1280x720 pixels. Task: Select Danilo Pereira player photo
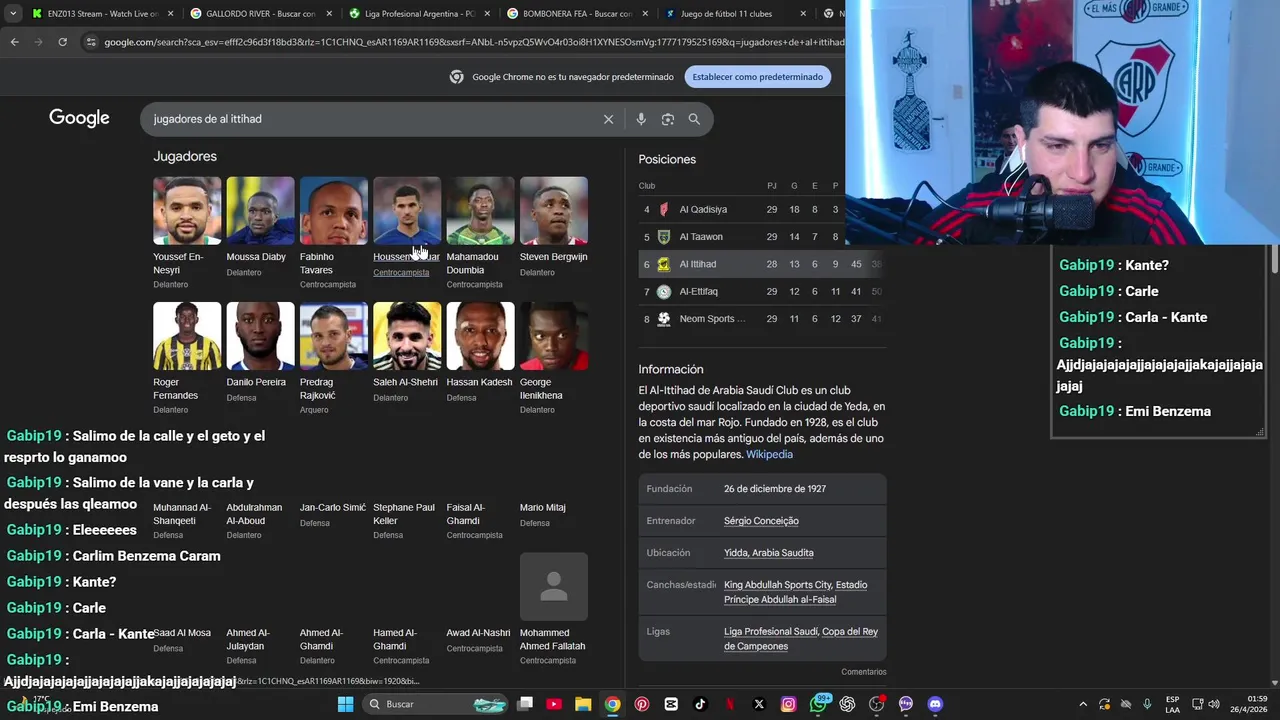tap(260, 336)
